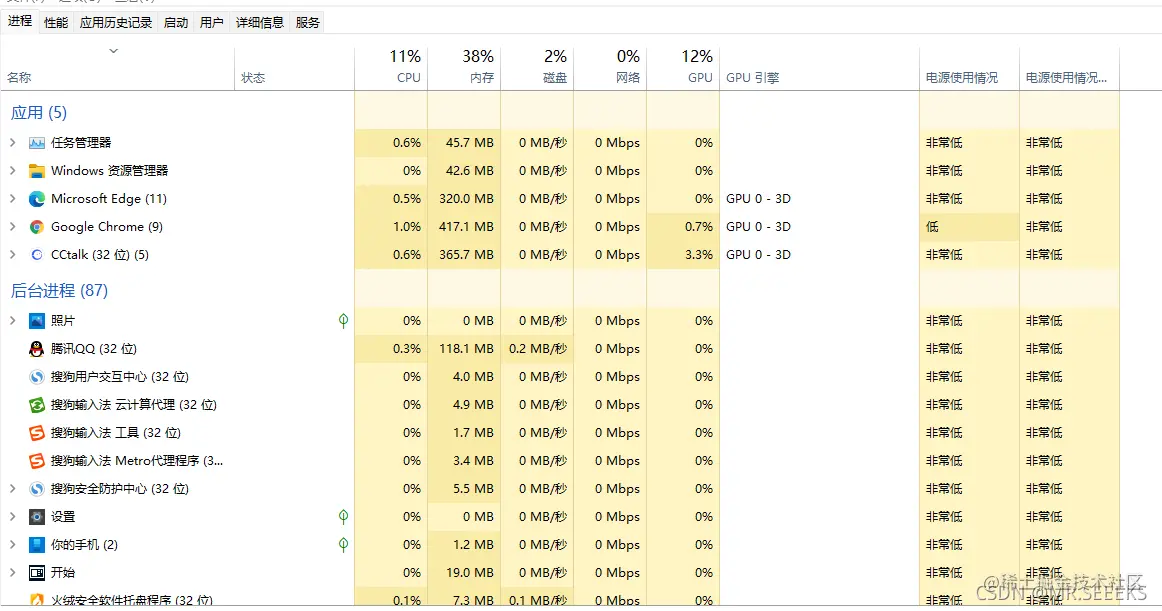
Task: Open the 服务 tab
Action: click(308, 22)
